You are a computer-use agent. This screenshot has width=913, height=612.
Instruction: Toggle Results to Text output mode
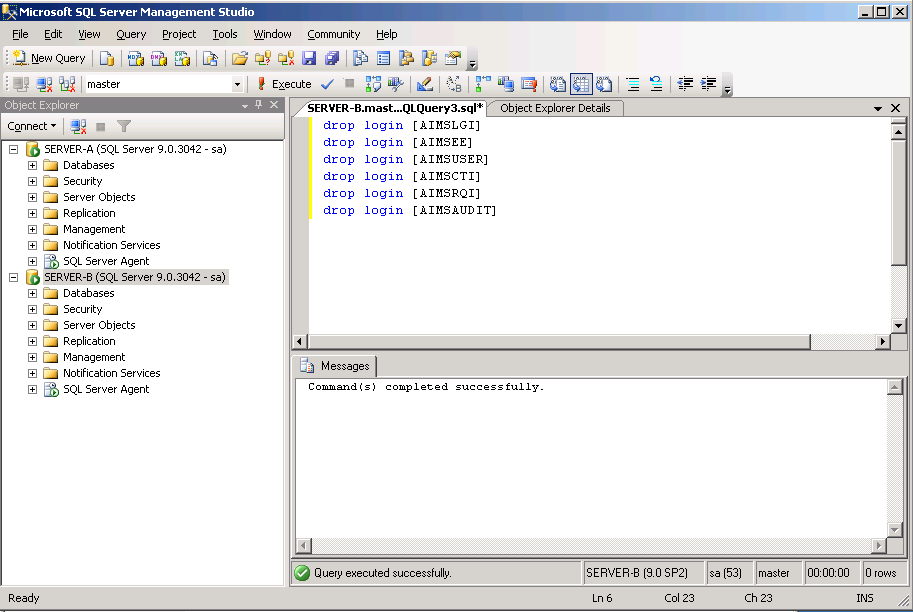557,84
